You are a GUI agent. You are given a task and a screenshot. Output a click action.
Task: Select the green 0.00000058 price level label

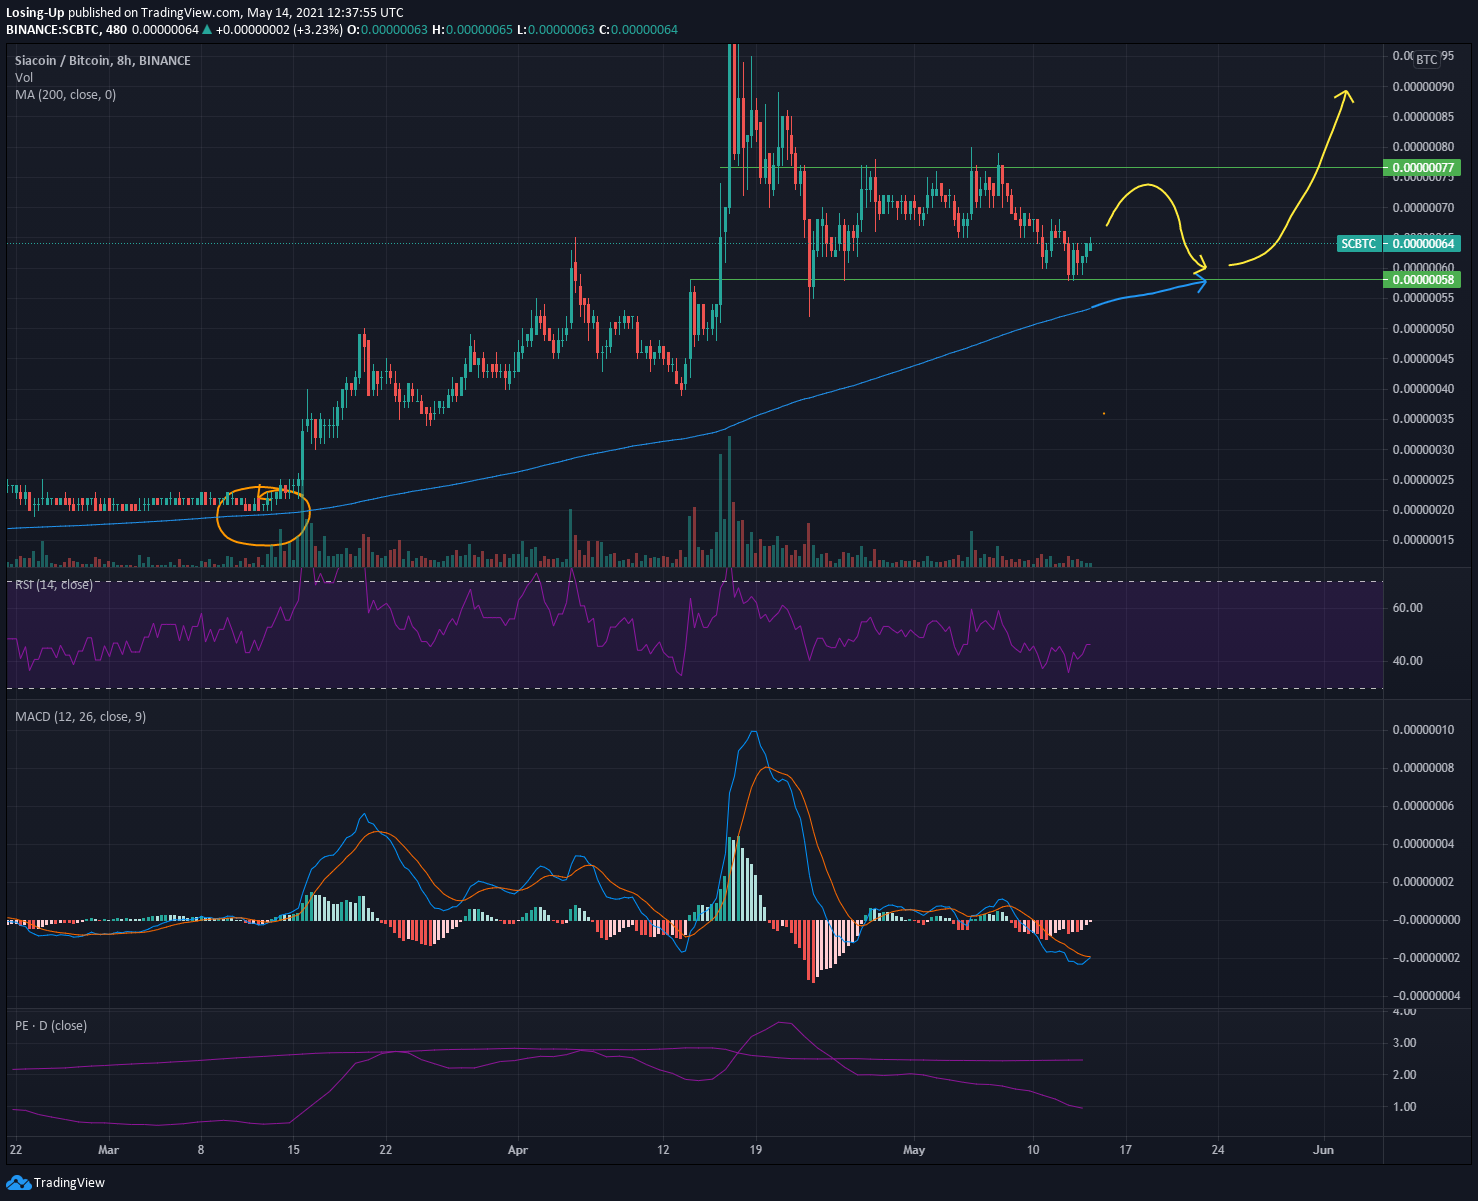[1422, 280]
